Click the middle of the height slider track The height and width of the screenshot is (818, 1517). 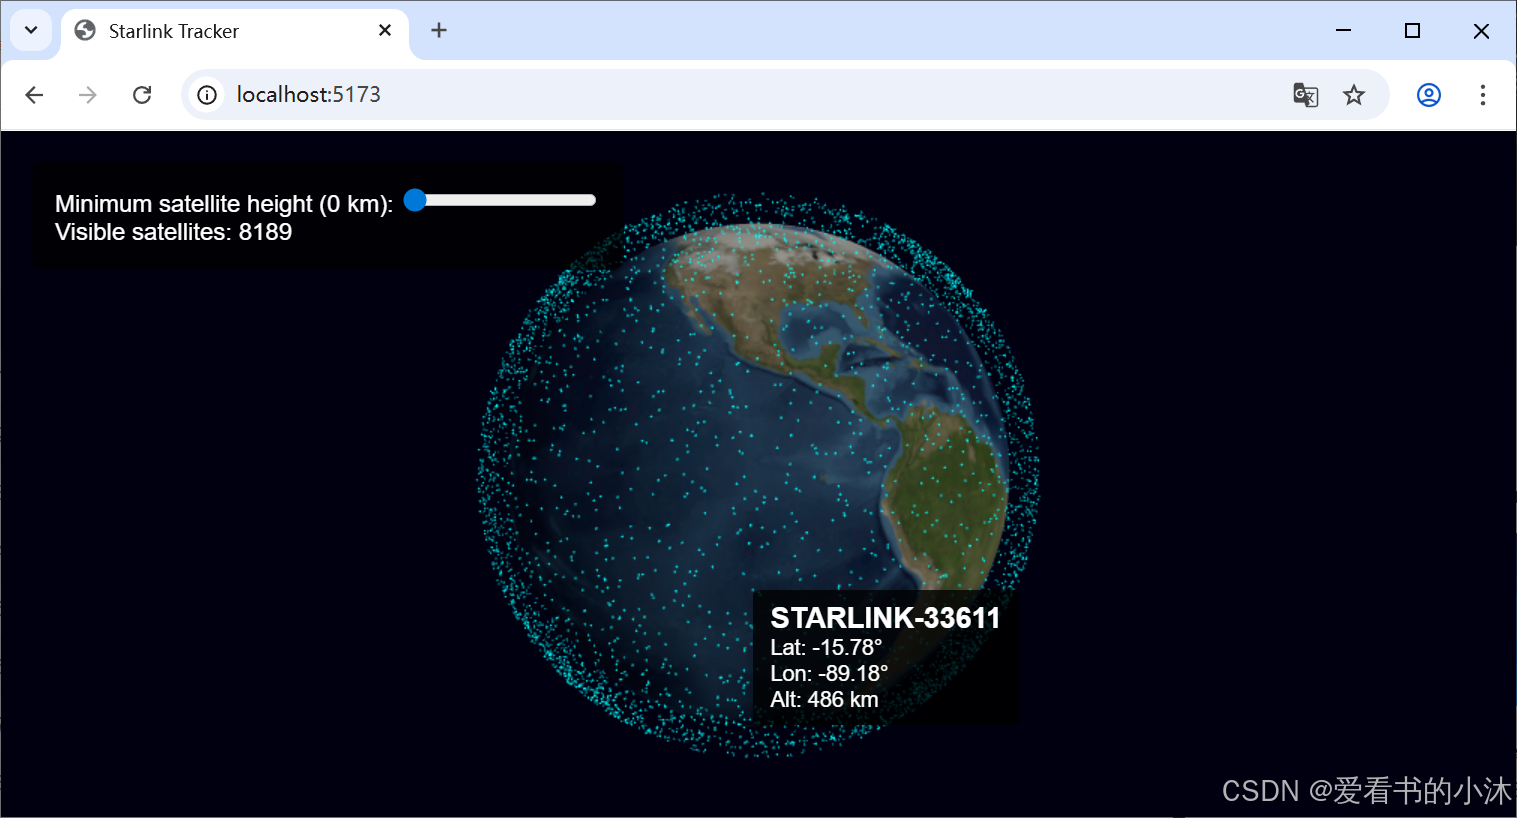(x=500, y=201)
